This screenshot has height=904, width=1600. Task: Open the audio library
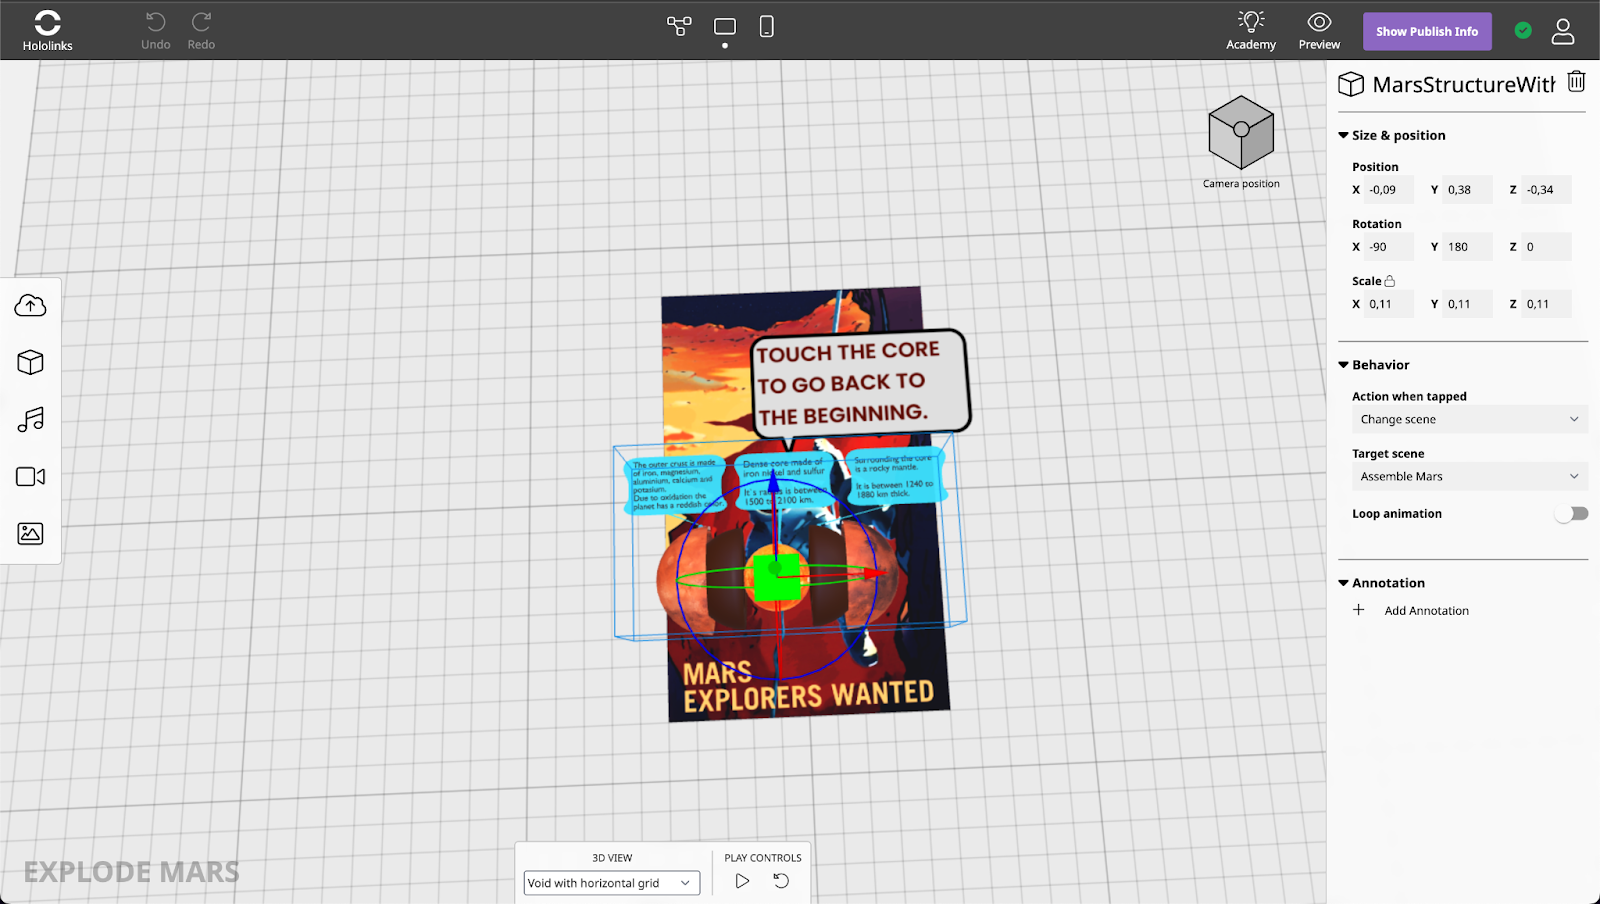tap(31, 419)
